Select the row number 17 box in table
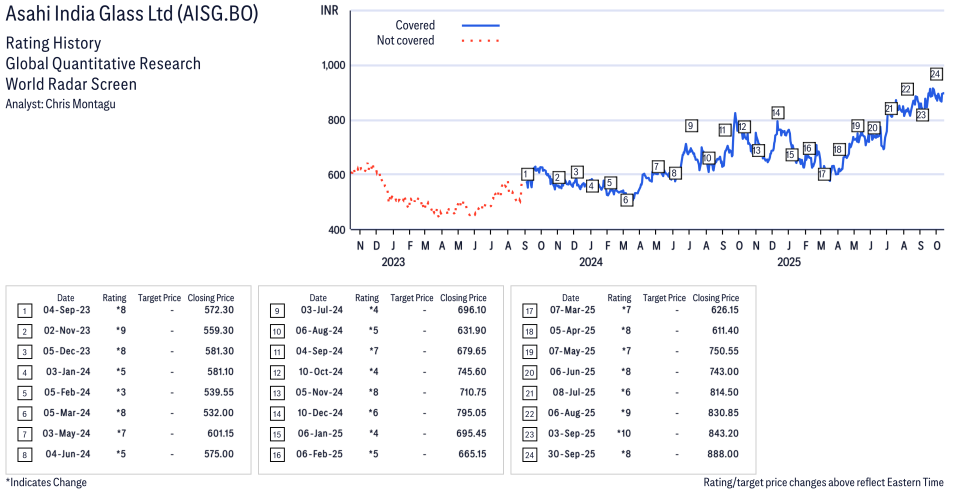Viewport: 955px width, 489px height. tap(529, 310)
